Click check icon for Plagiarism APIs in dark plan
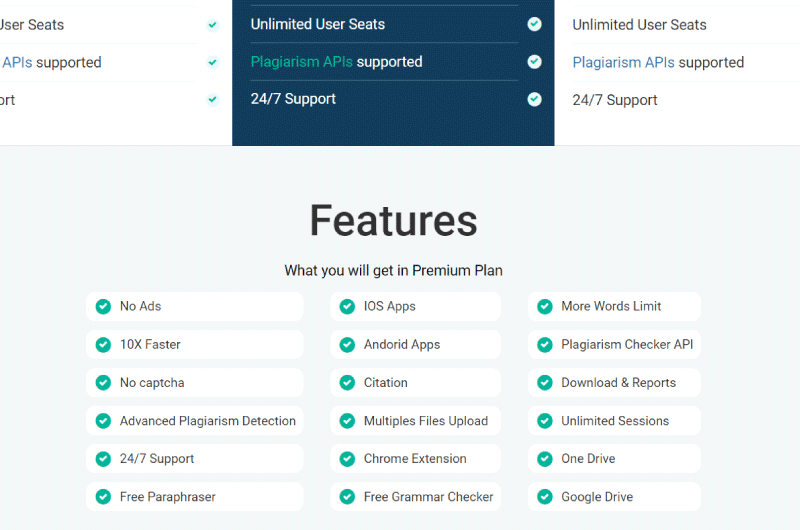This screenshot has height=530, width=800. 534,62
